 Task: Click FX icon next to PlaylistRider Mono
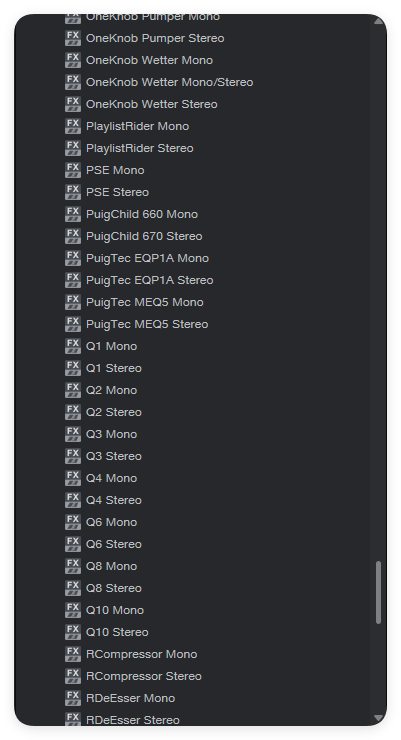click(x=73, y=126)
